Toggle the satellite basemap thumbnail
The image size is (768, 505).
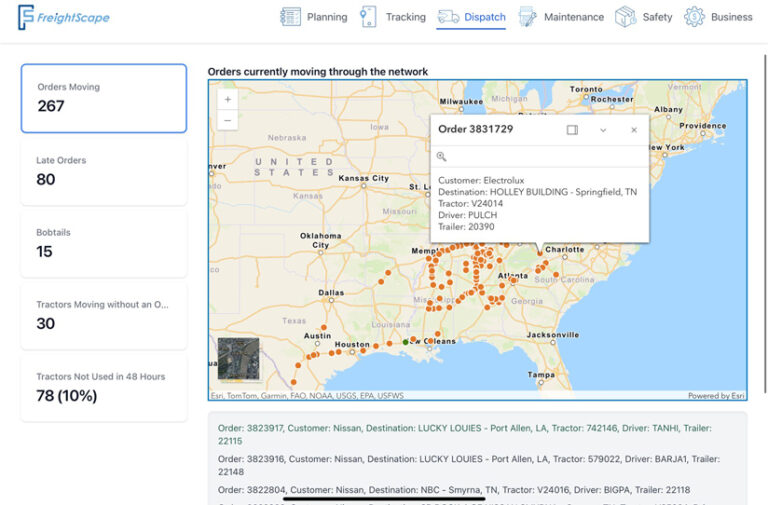pos(239,359)
